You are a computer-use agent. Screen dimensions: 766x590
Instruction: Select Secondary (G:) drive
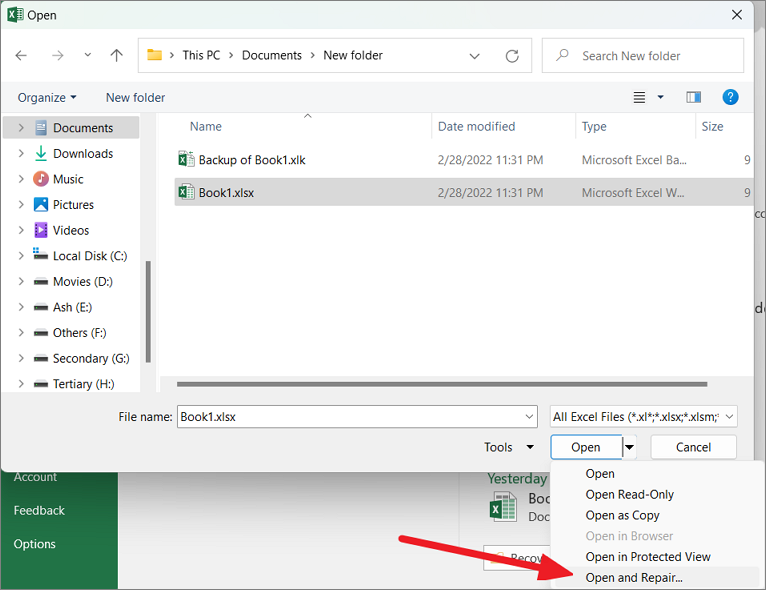(91, 358)
